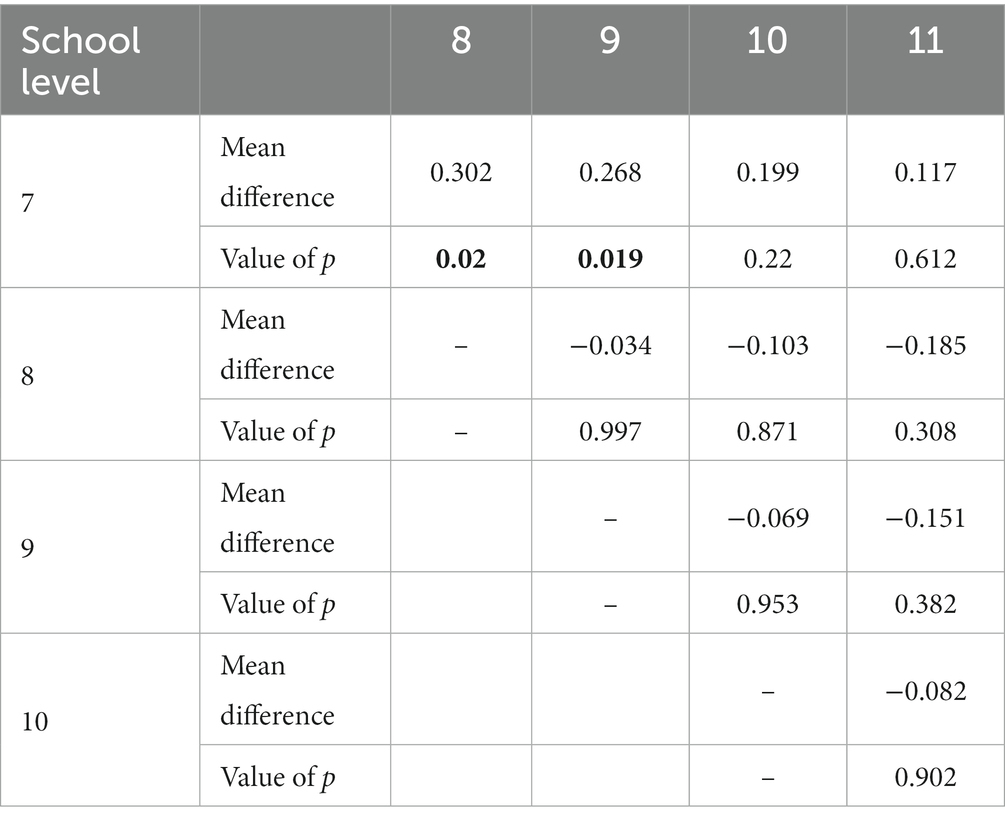Click the bold p value 0.019
The height and width of the screenshot is (824, 1005).
[610, 259]
